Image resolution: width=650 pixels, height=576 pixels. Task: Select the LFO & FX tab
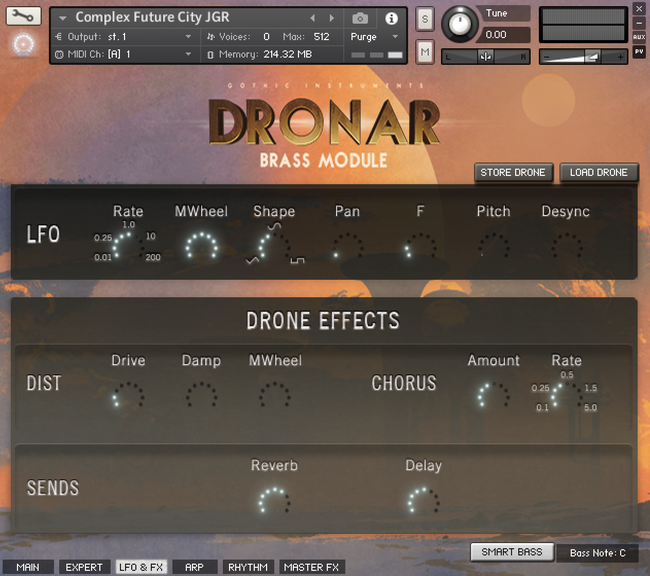click(x=141, y=567)
